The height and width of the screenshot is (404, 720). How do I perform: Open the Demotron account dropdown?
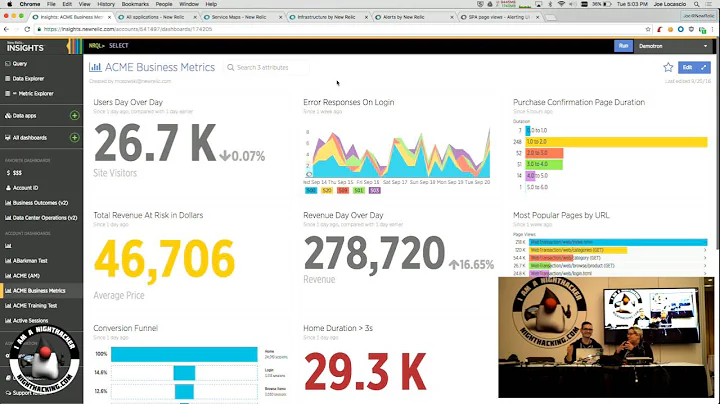point(673,46)
